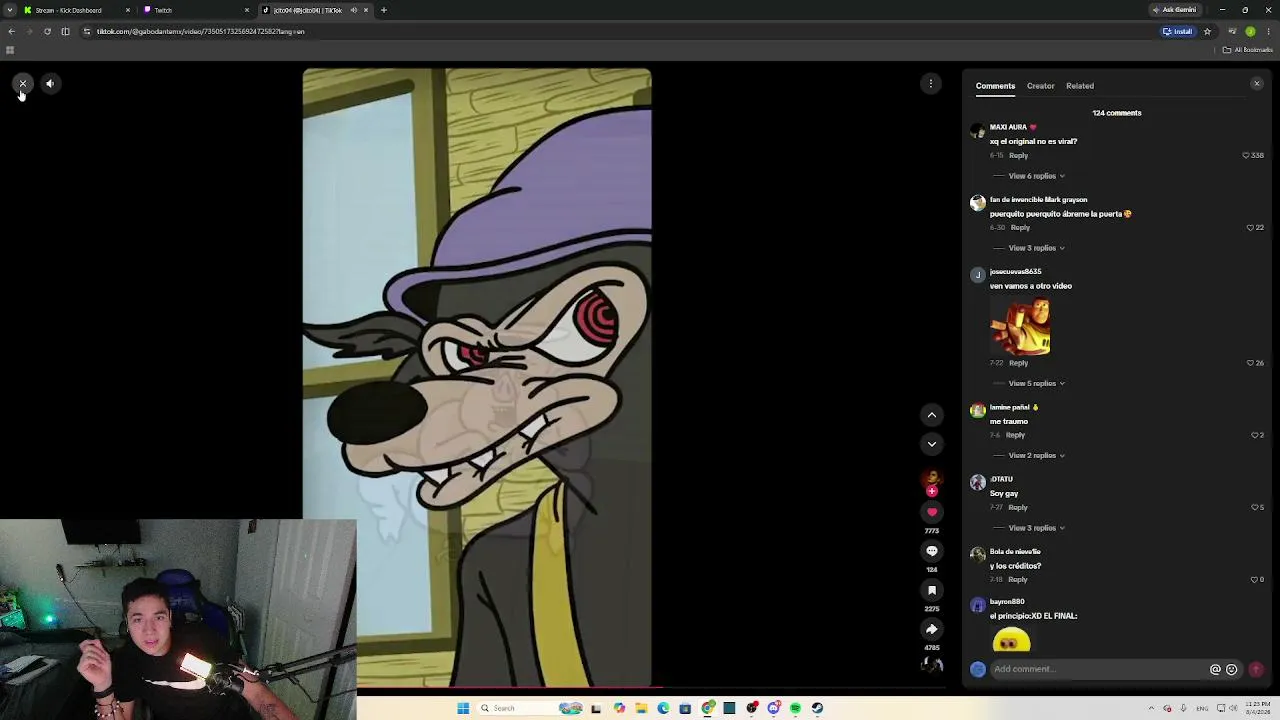Post the comment with send arrow
Viewport: 1280px width, 720px height.
[1256, 669]
